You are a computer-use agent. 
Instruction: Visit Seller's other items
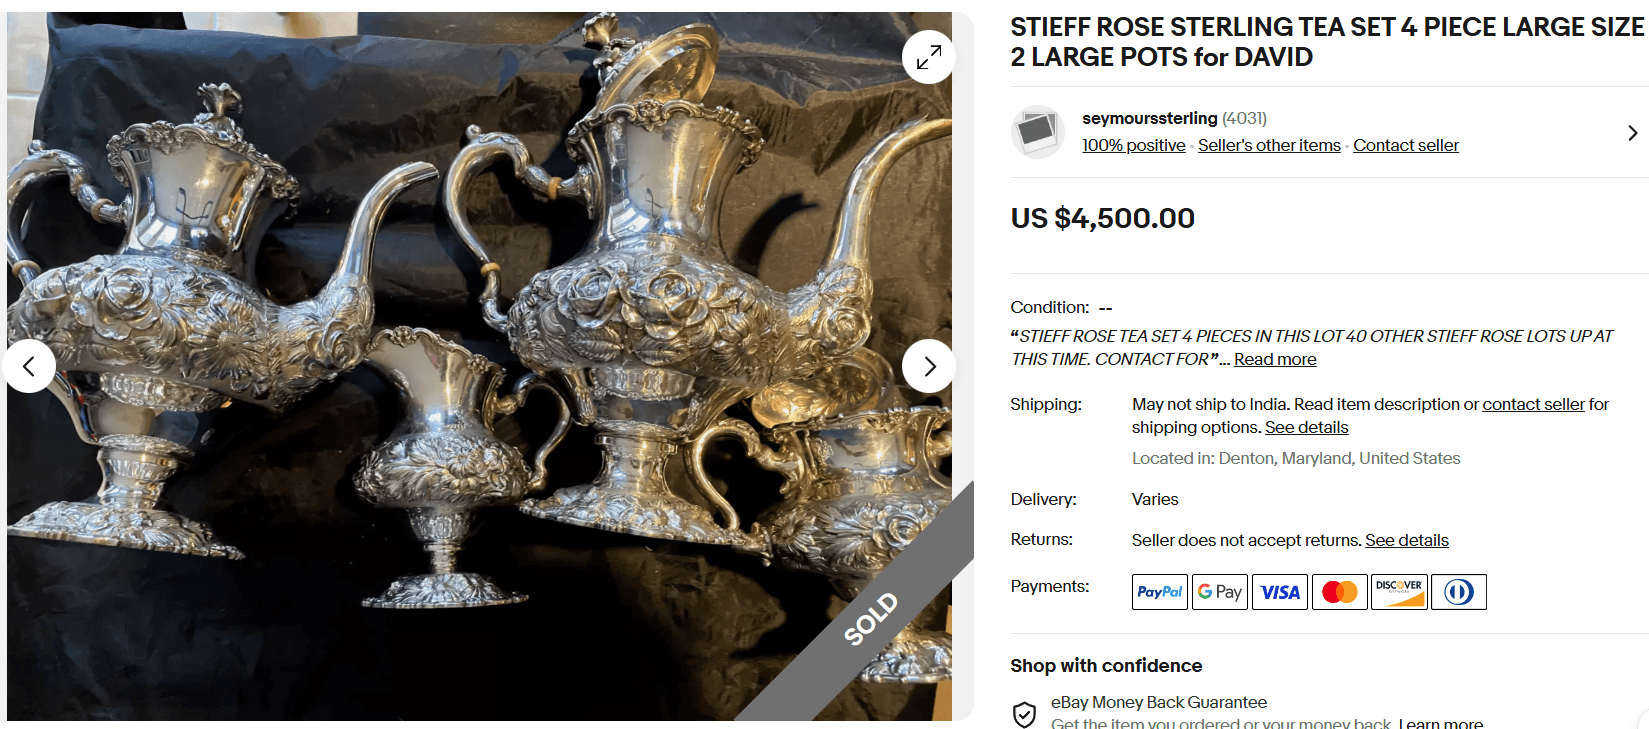1268,145
